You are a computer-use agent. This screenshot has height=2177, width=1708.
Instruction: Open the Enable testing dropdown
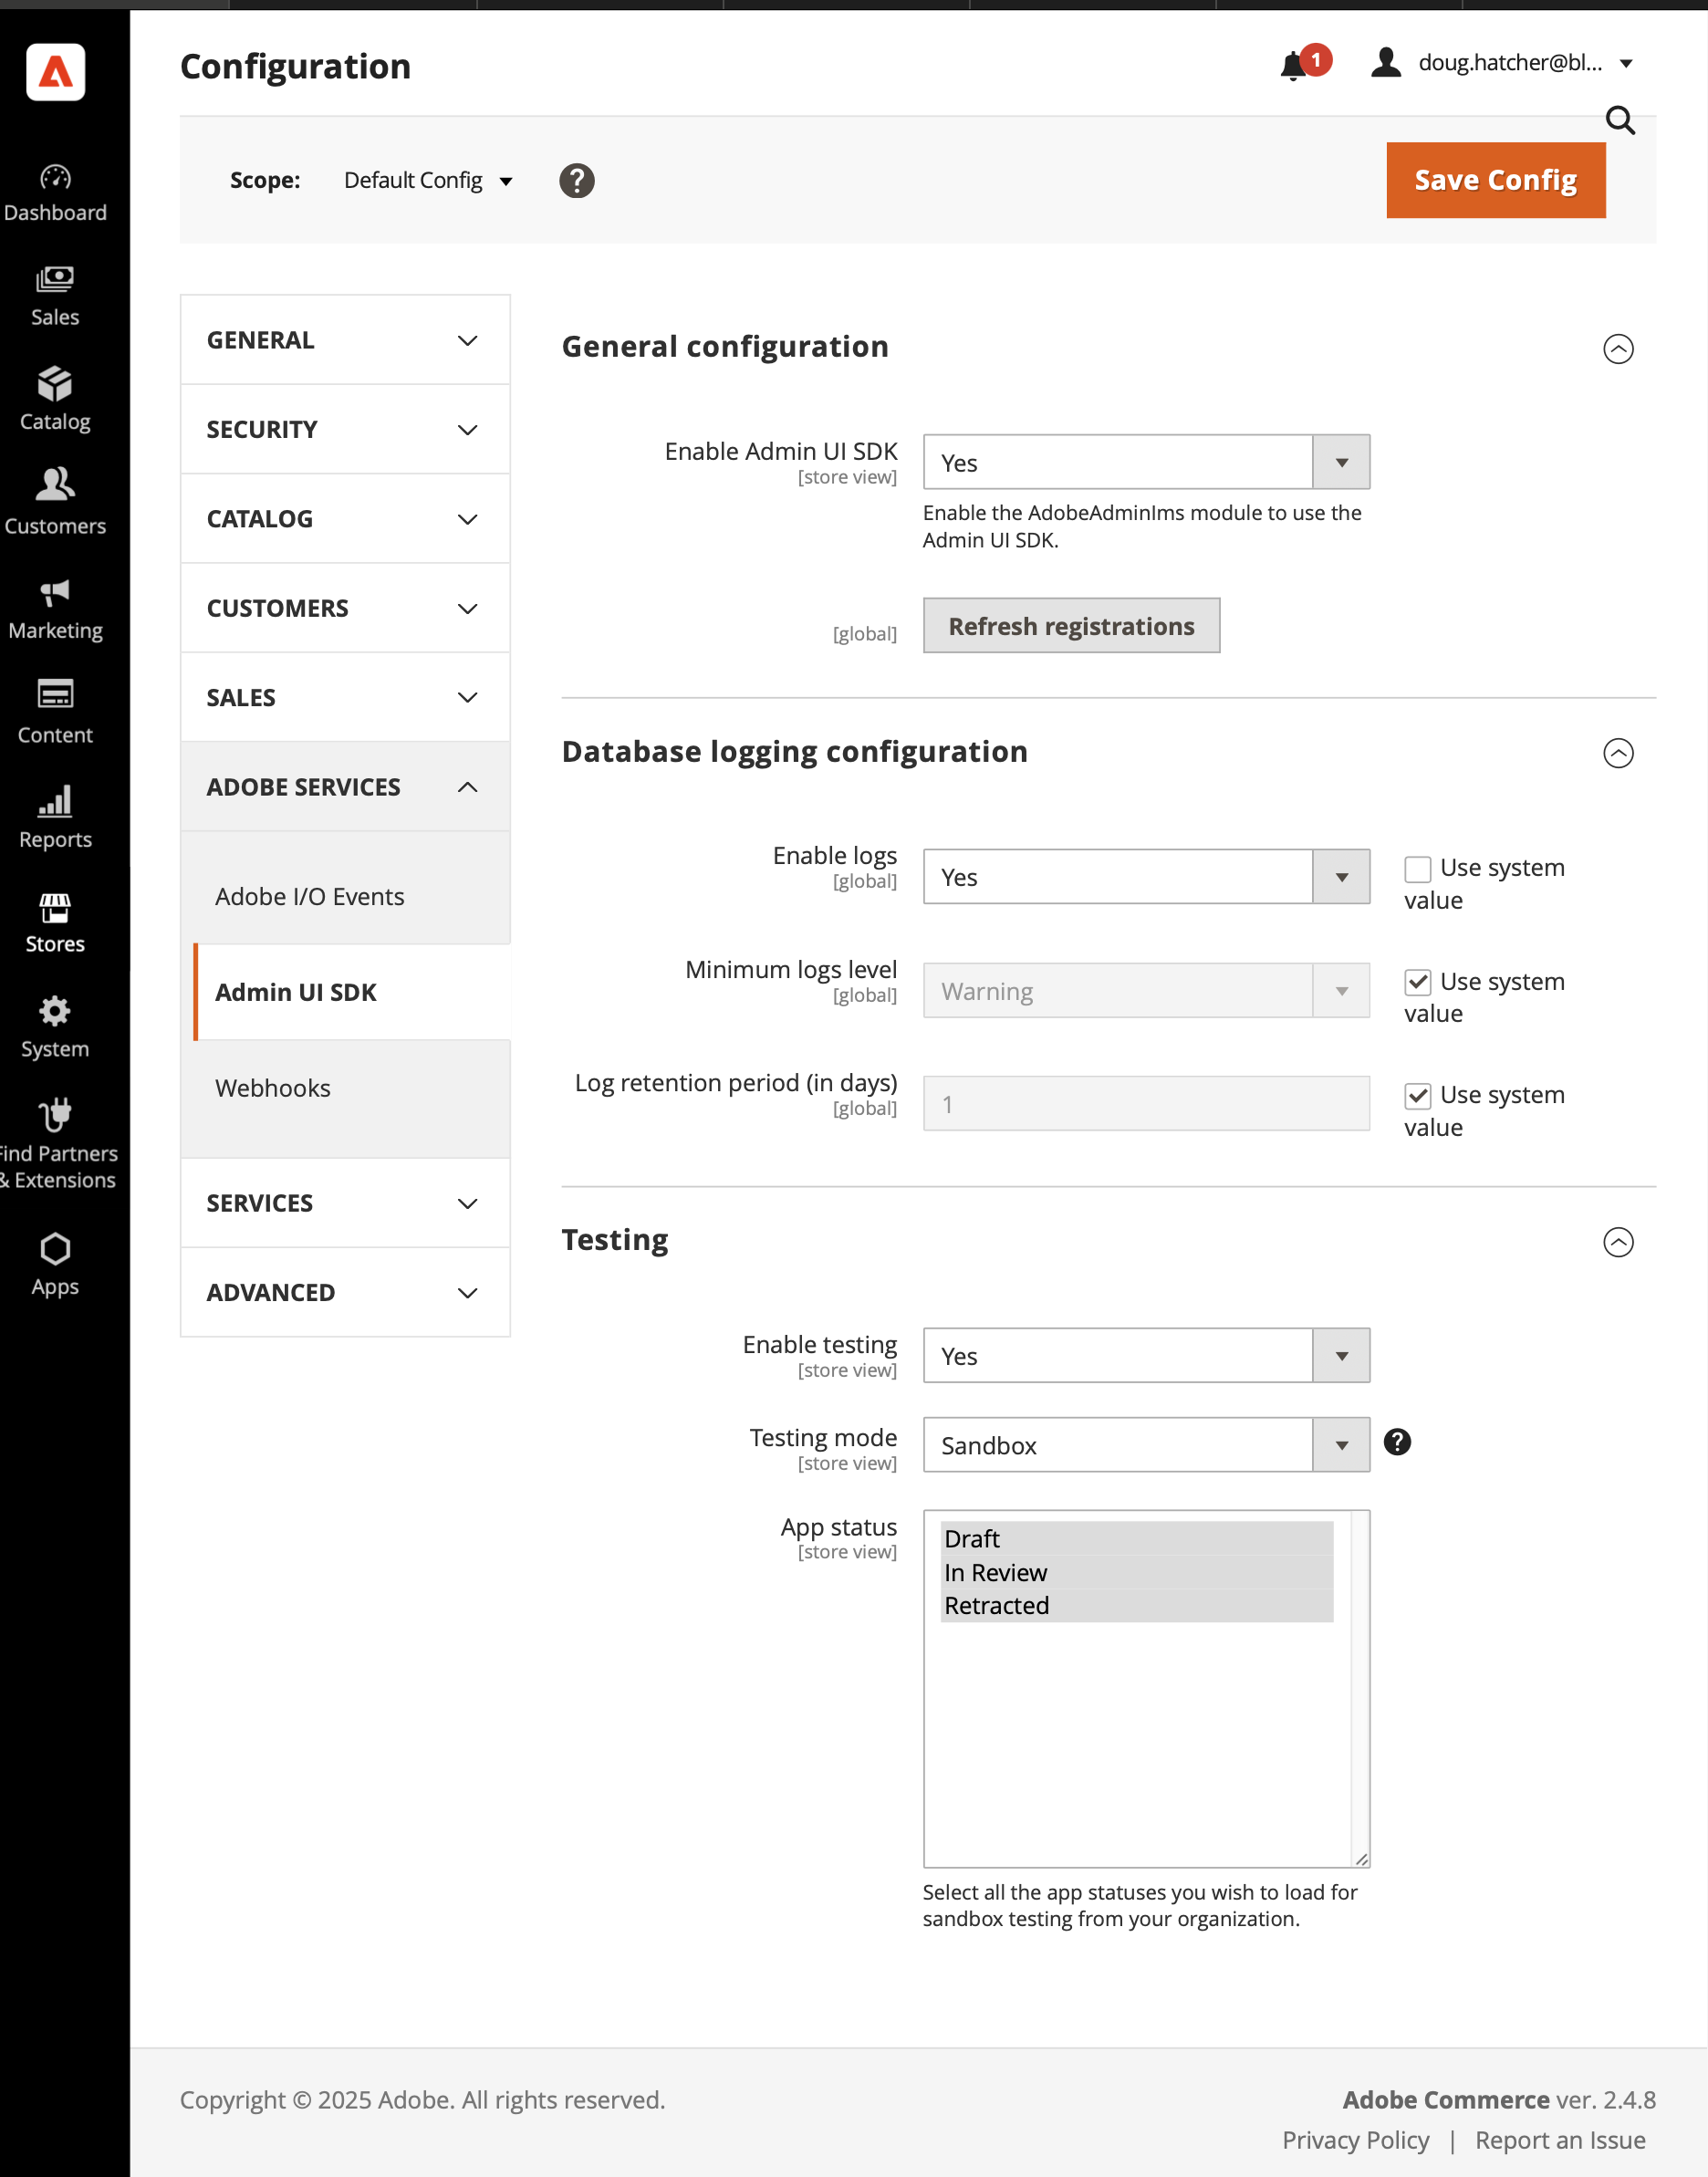pos(1146,1356)
